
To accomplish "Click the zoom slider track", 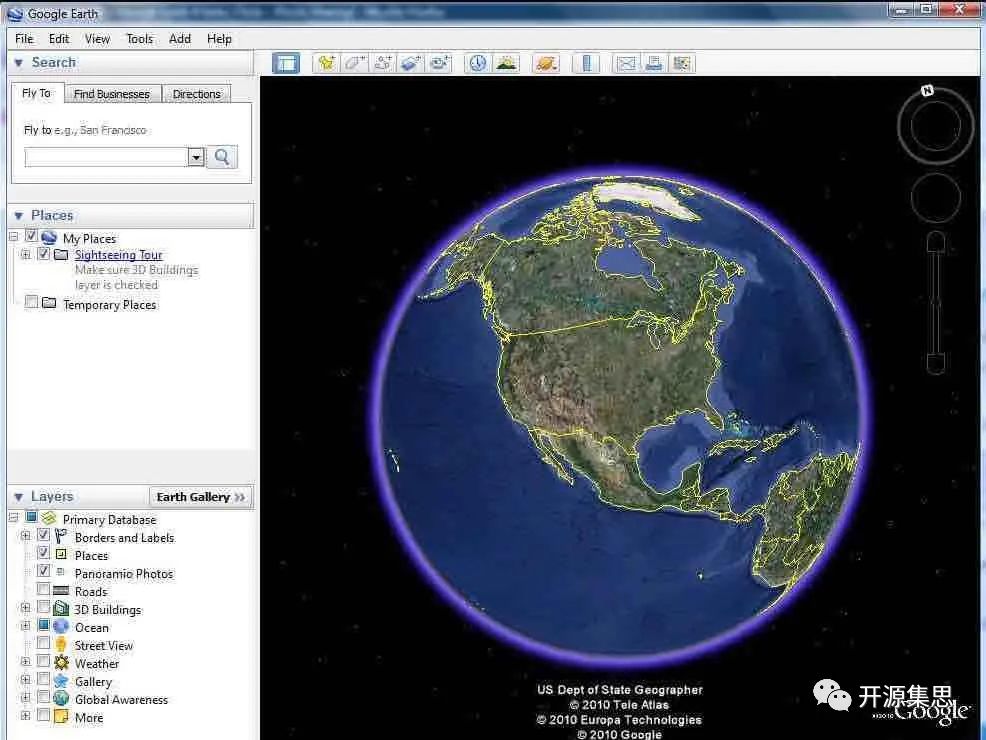I will tap(936, 304).
